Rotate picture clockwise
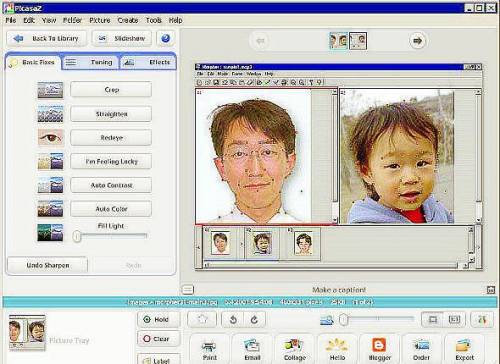Image resolution: width=500 pixels, height=364 pixels. point(255,320)
